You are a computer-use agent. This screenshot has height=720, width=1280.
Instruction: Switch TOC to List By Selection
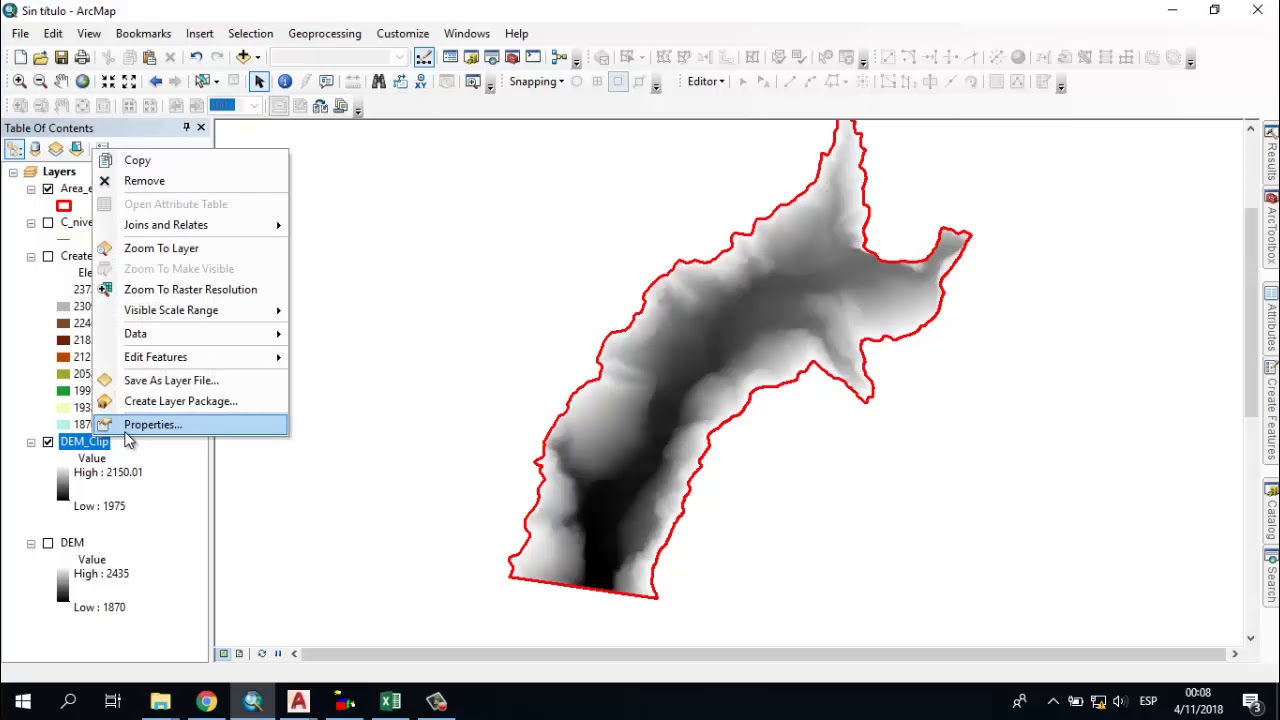pos(77,149)
